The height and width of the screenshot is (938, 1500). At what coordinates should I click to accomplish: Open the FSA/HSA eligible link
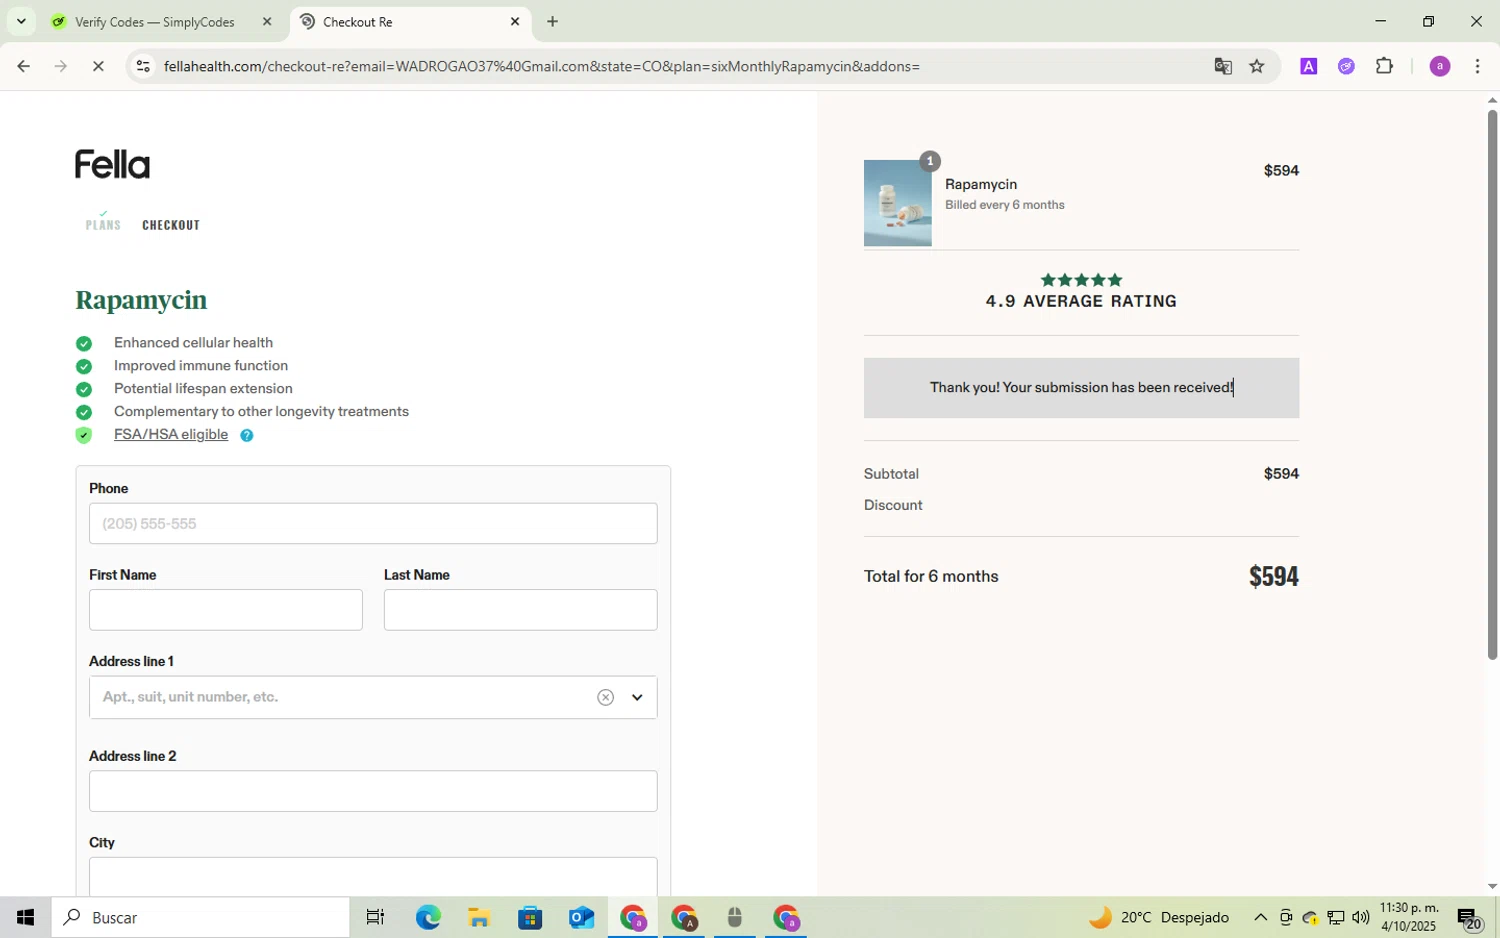point(171,434)
